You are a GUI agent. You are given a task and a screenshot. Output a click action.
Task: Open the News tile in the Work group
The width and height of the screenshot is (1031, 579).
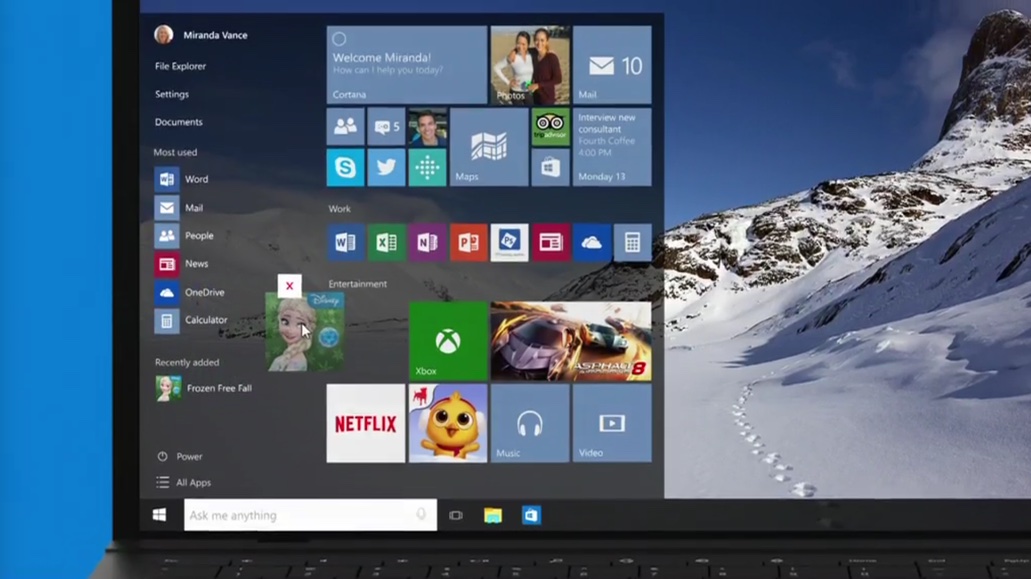pyautogui.click(x=550, y=243)
